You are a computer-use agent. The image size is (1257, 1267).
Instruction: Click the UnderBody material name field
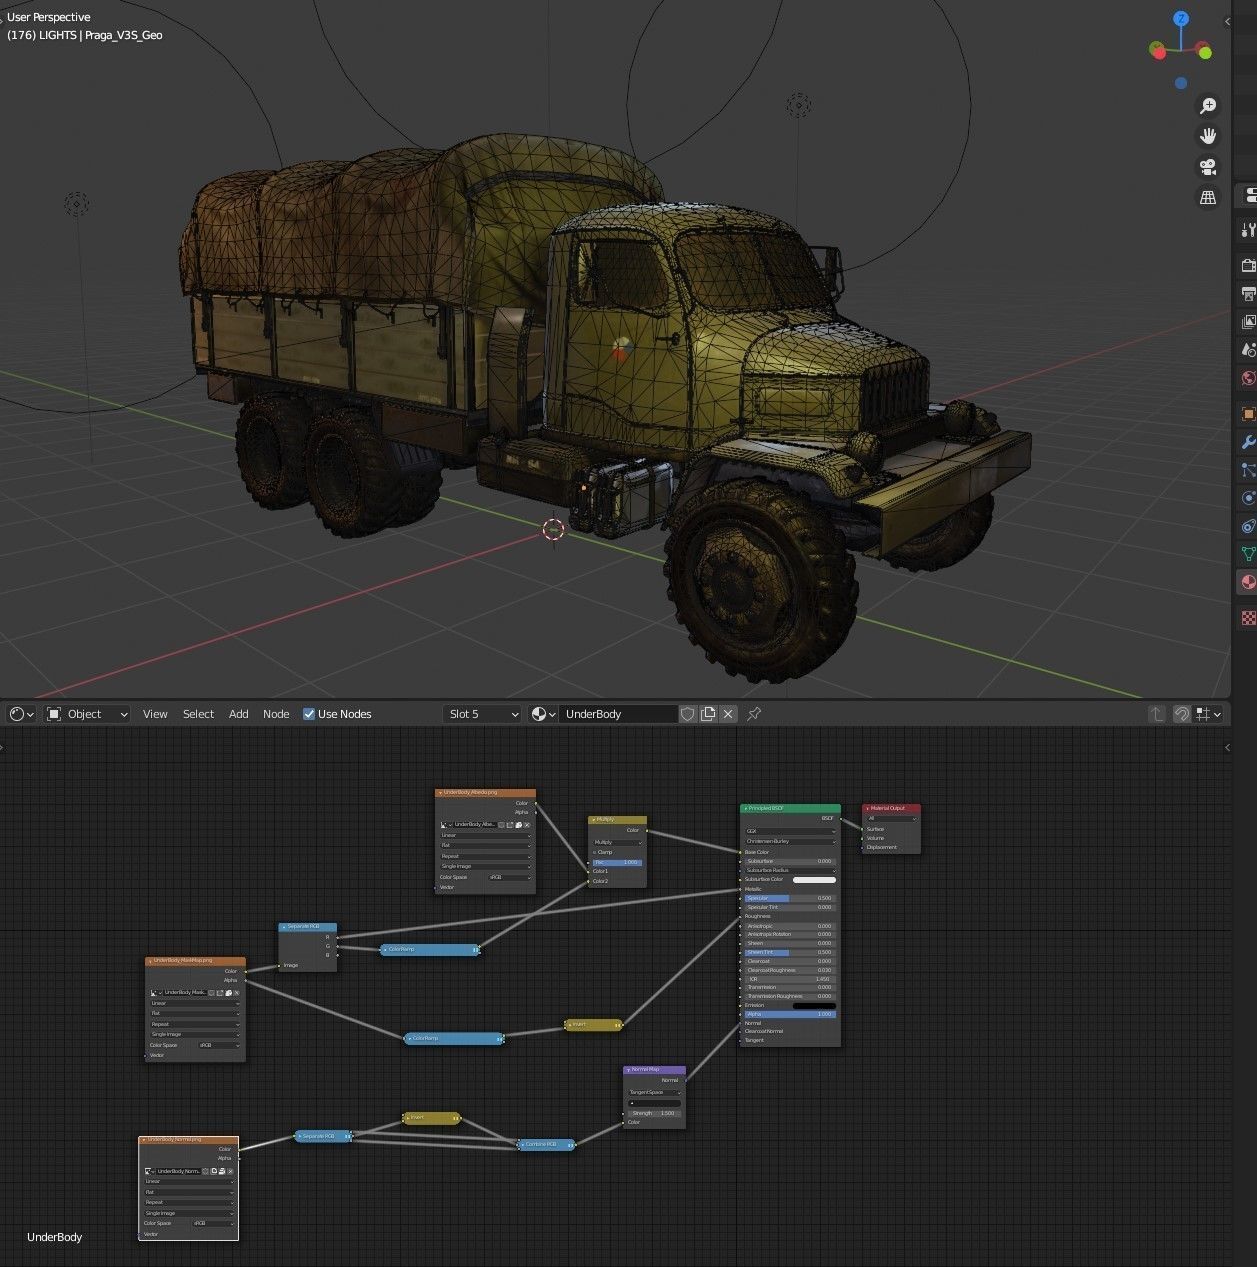click(x=618, y=714)
